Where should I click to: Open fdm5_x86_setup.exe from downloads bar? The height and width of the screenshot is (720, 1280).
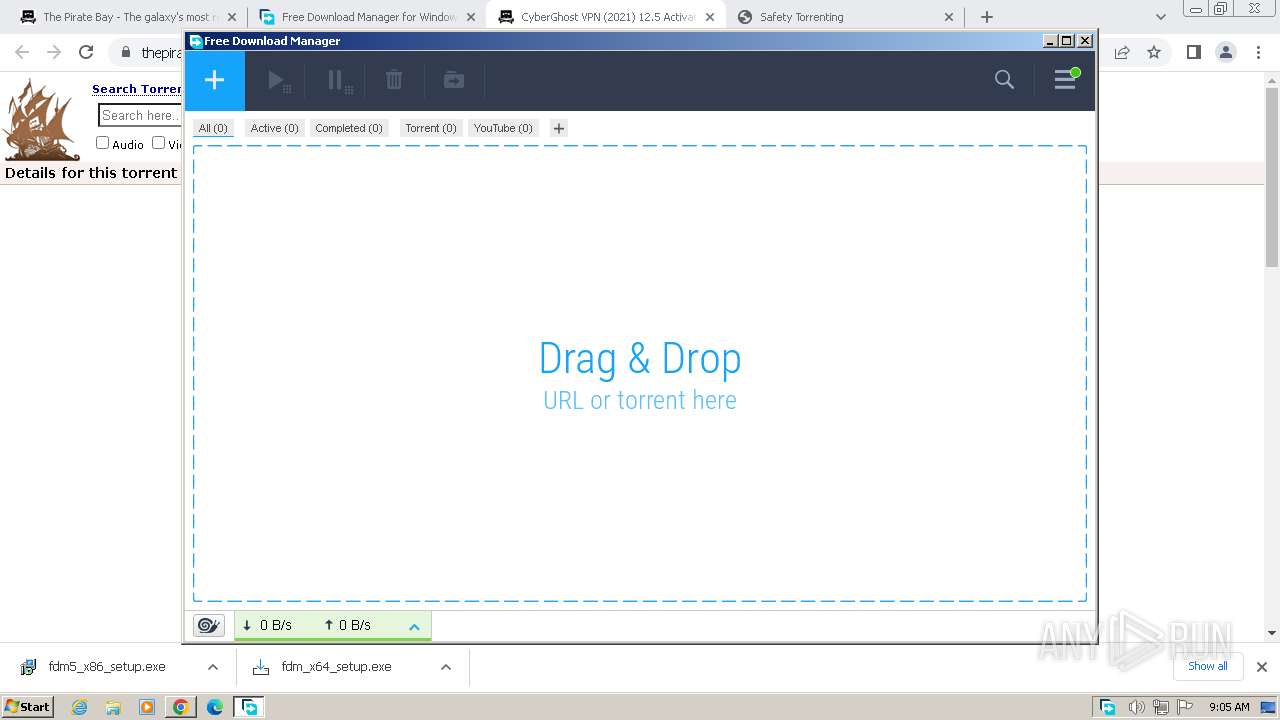coord(106,667)
